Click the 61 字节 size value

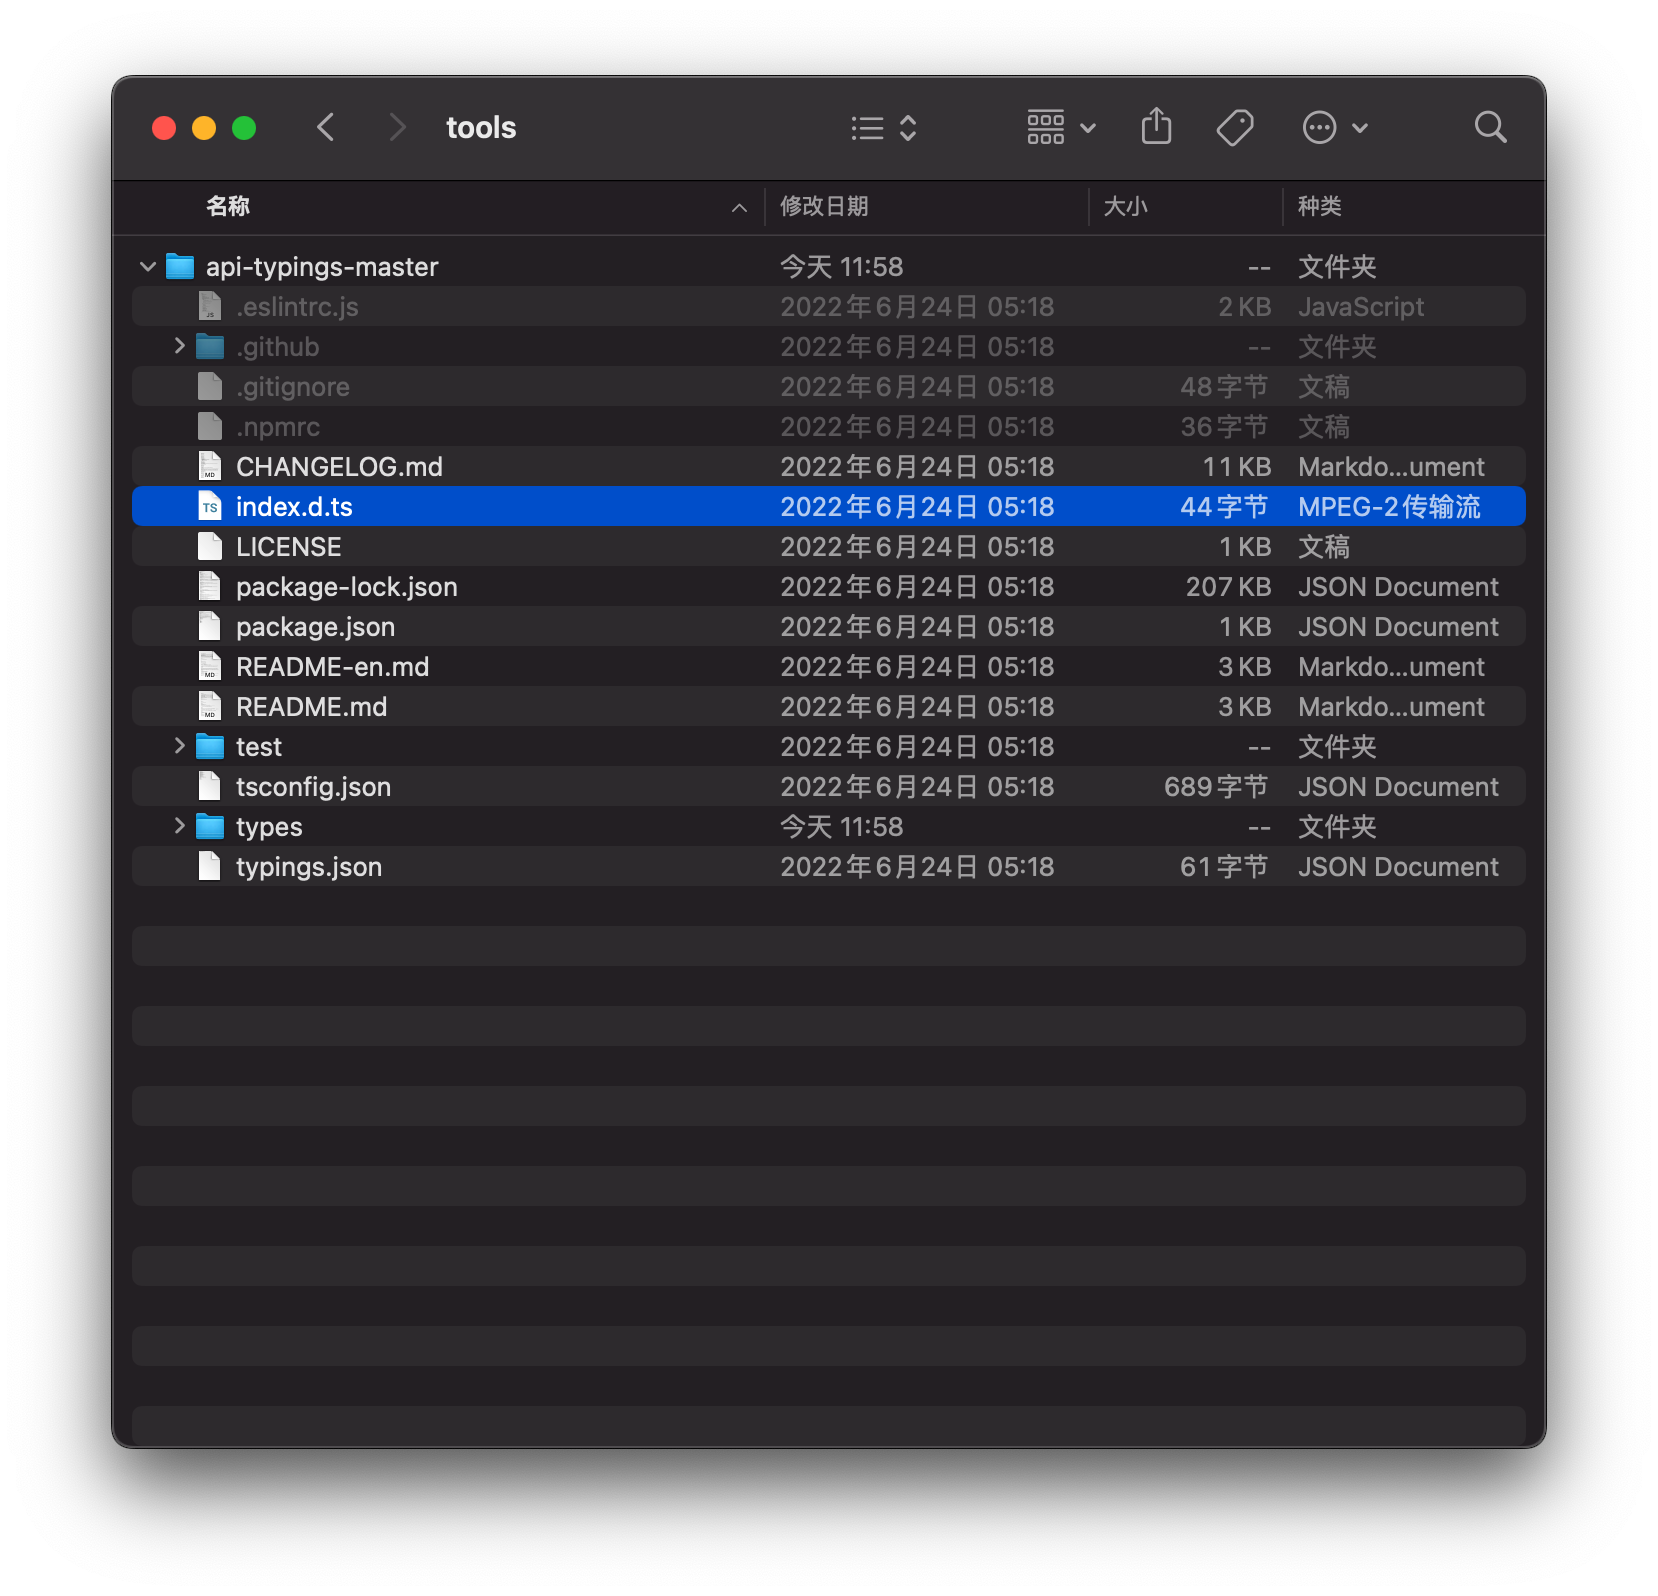[1224, 867]
